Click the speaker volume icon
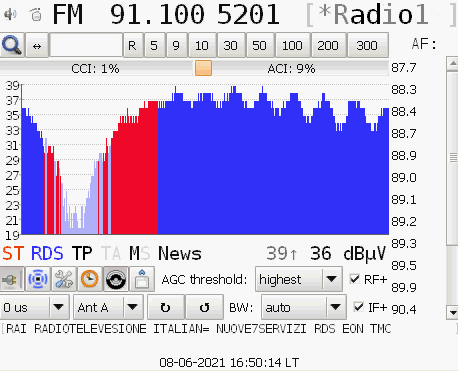 (x=10, y=14)
